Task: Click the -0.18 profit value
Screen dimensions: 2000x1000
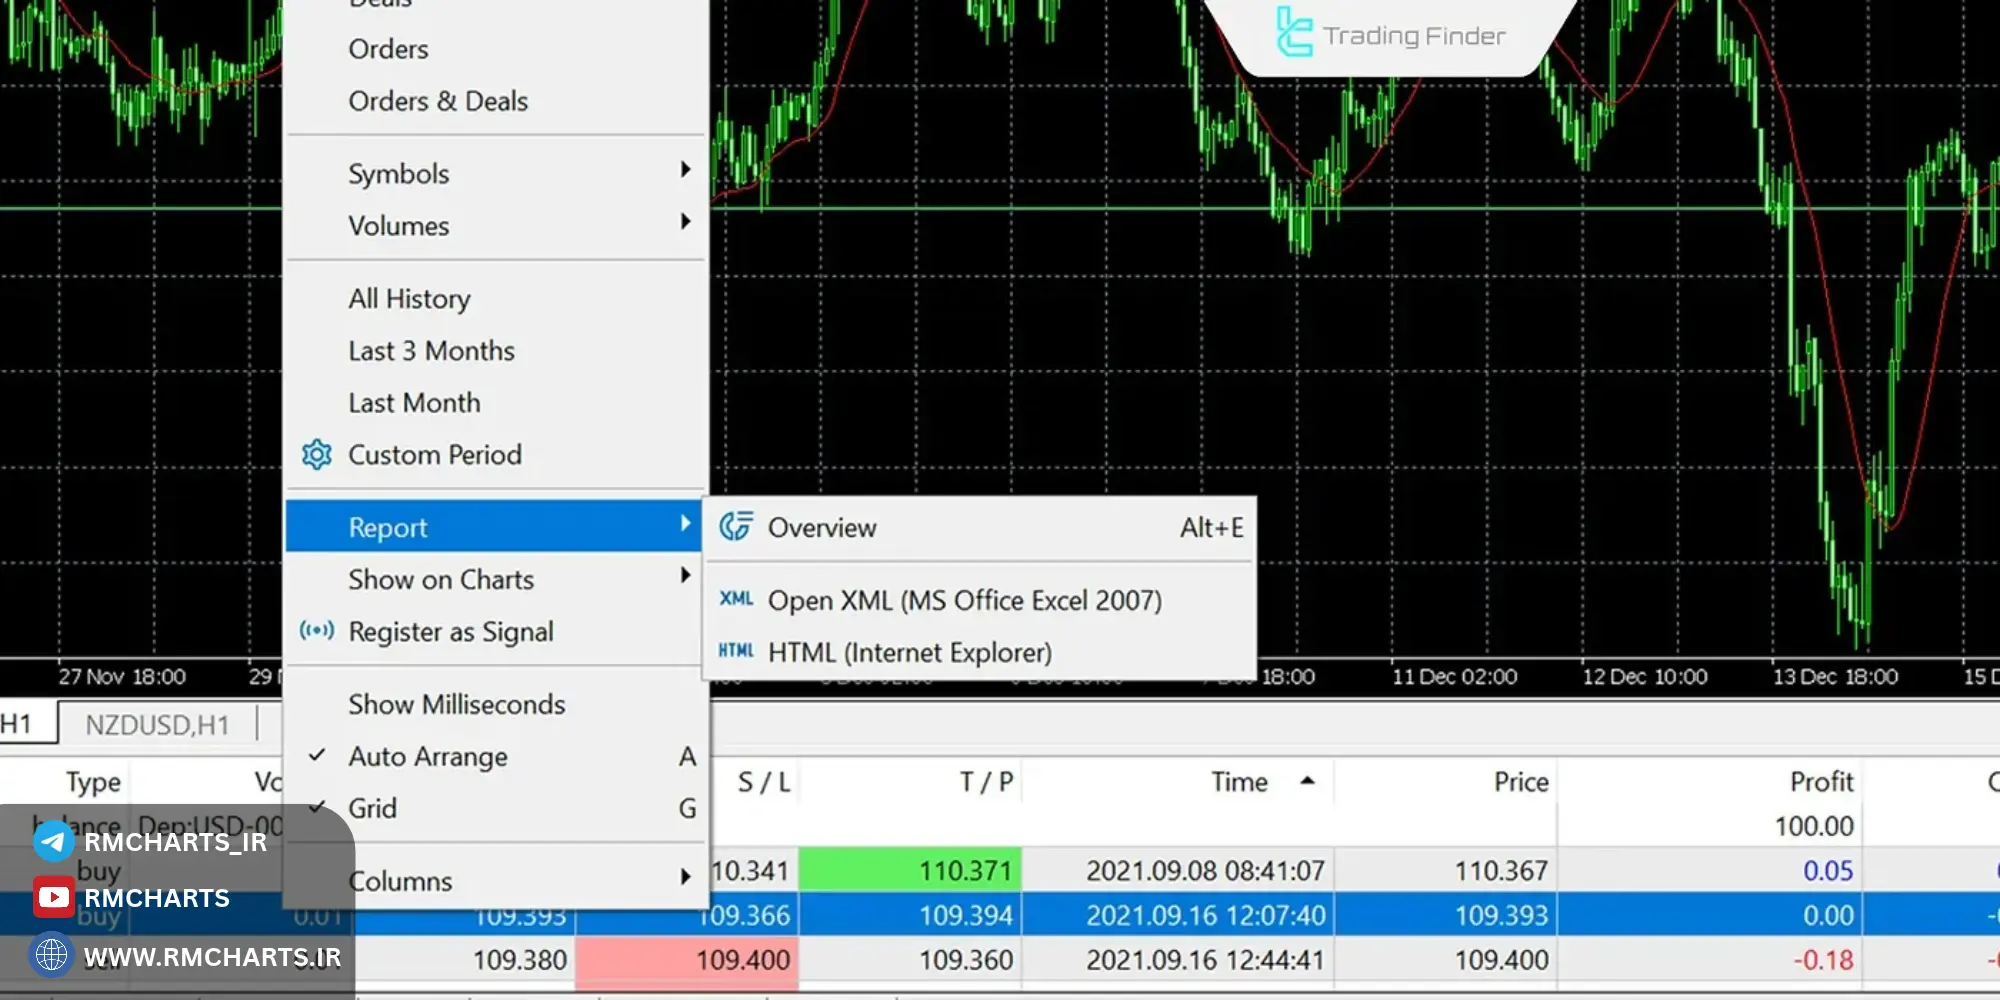Action: click(1823, 960)
